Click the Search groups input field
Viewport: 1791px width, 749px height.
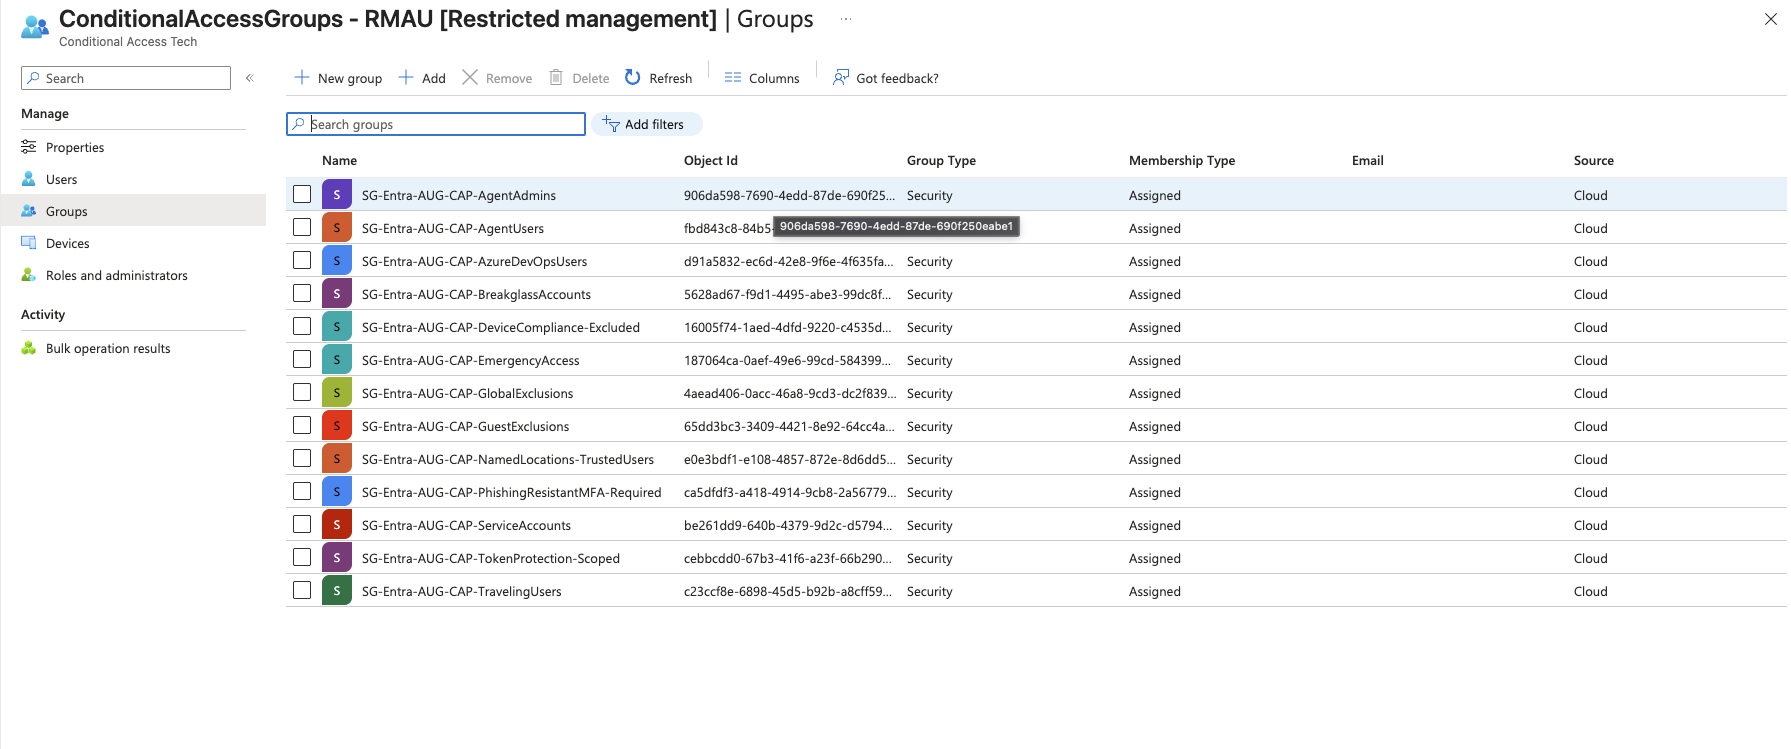point(436,124)
